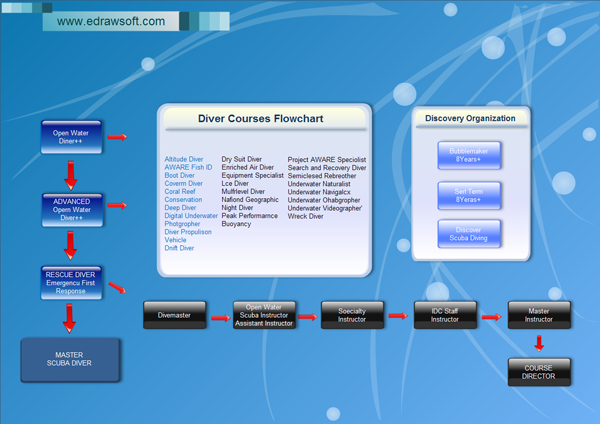Click the Master Instructor box

539,315
